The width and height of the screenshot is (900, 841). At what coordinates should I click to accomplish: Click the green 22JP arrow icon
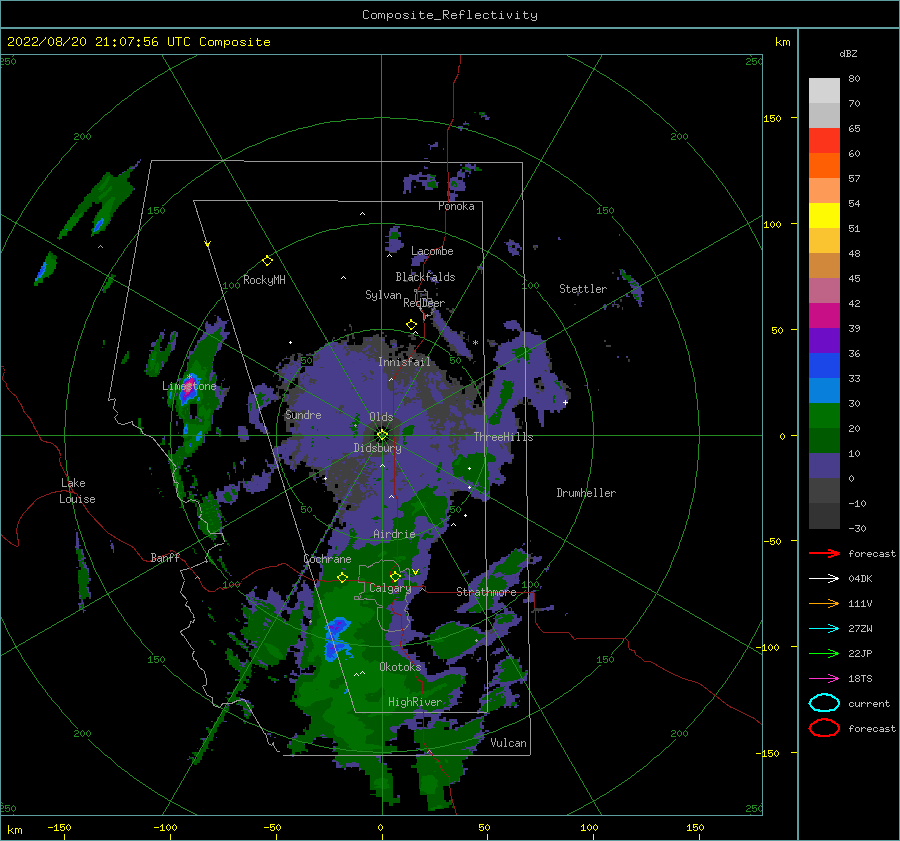tap(824, 653)
